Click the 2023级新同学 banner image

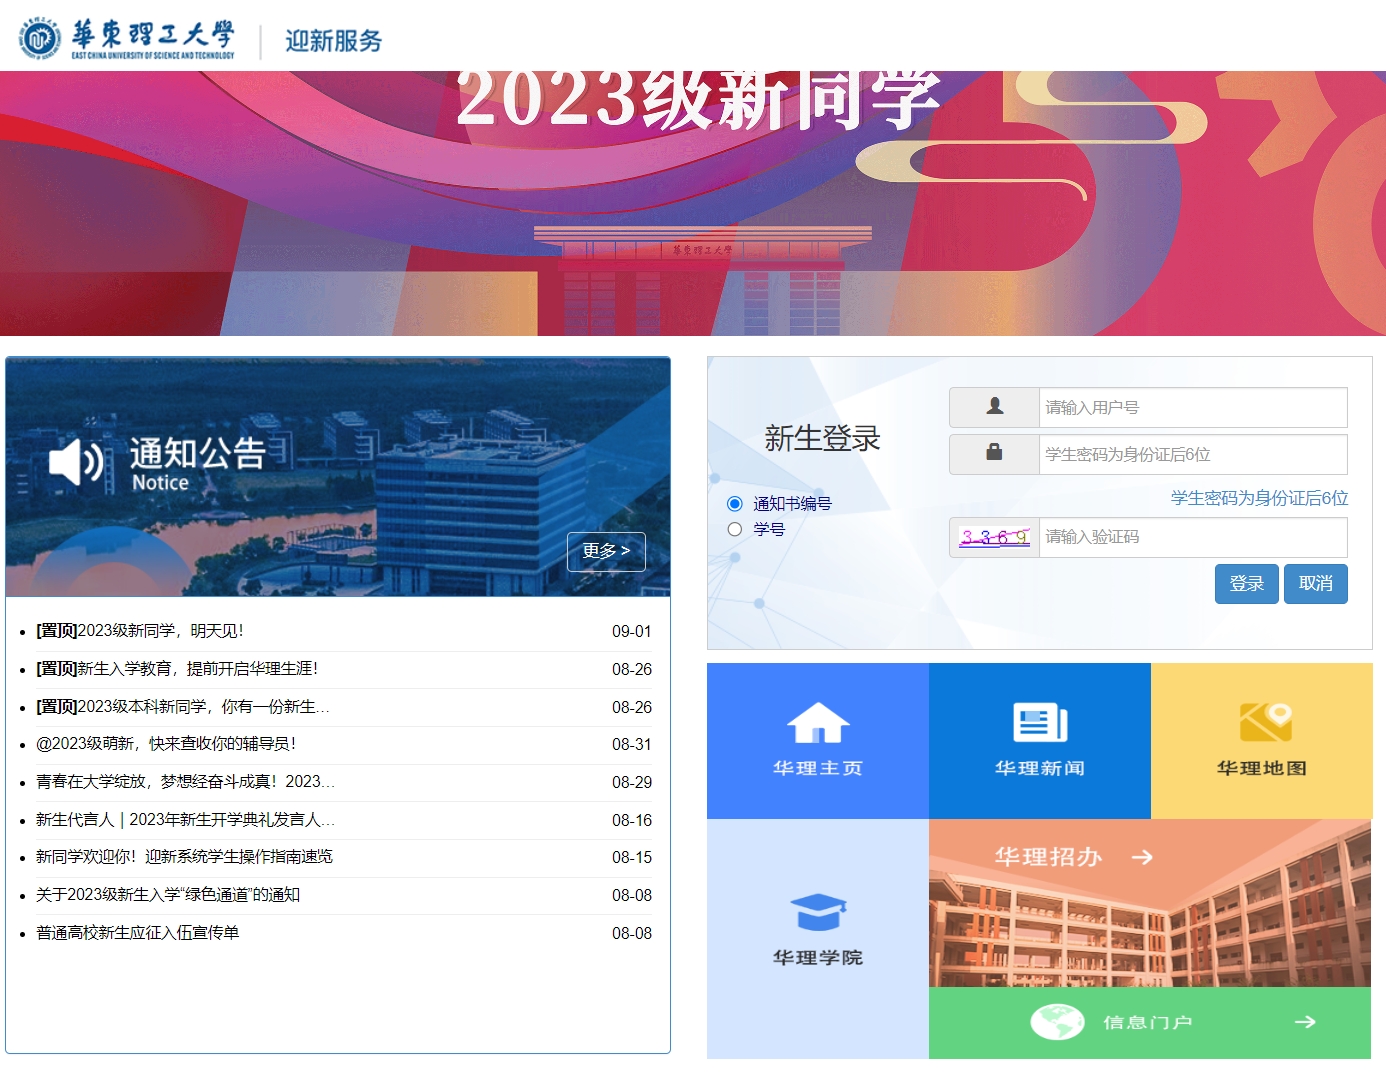click(x=693, y=203)
